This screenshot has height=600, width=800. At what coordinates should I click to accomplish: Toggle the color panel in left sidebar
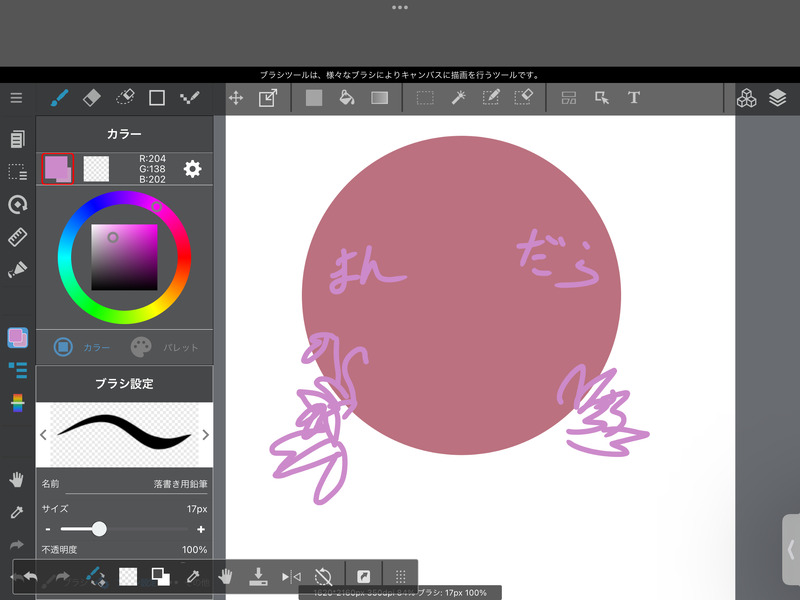pyautogui.click(x=17, y=338)
